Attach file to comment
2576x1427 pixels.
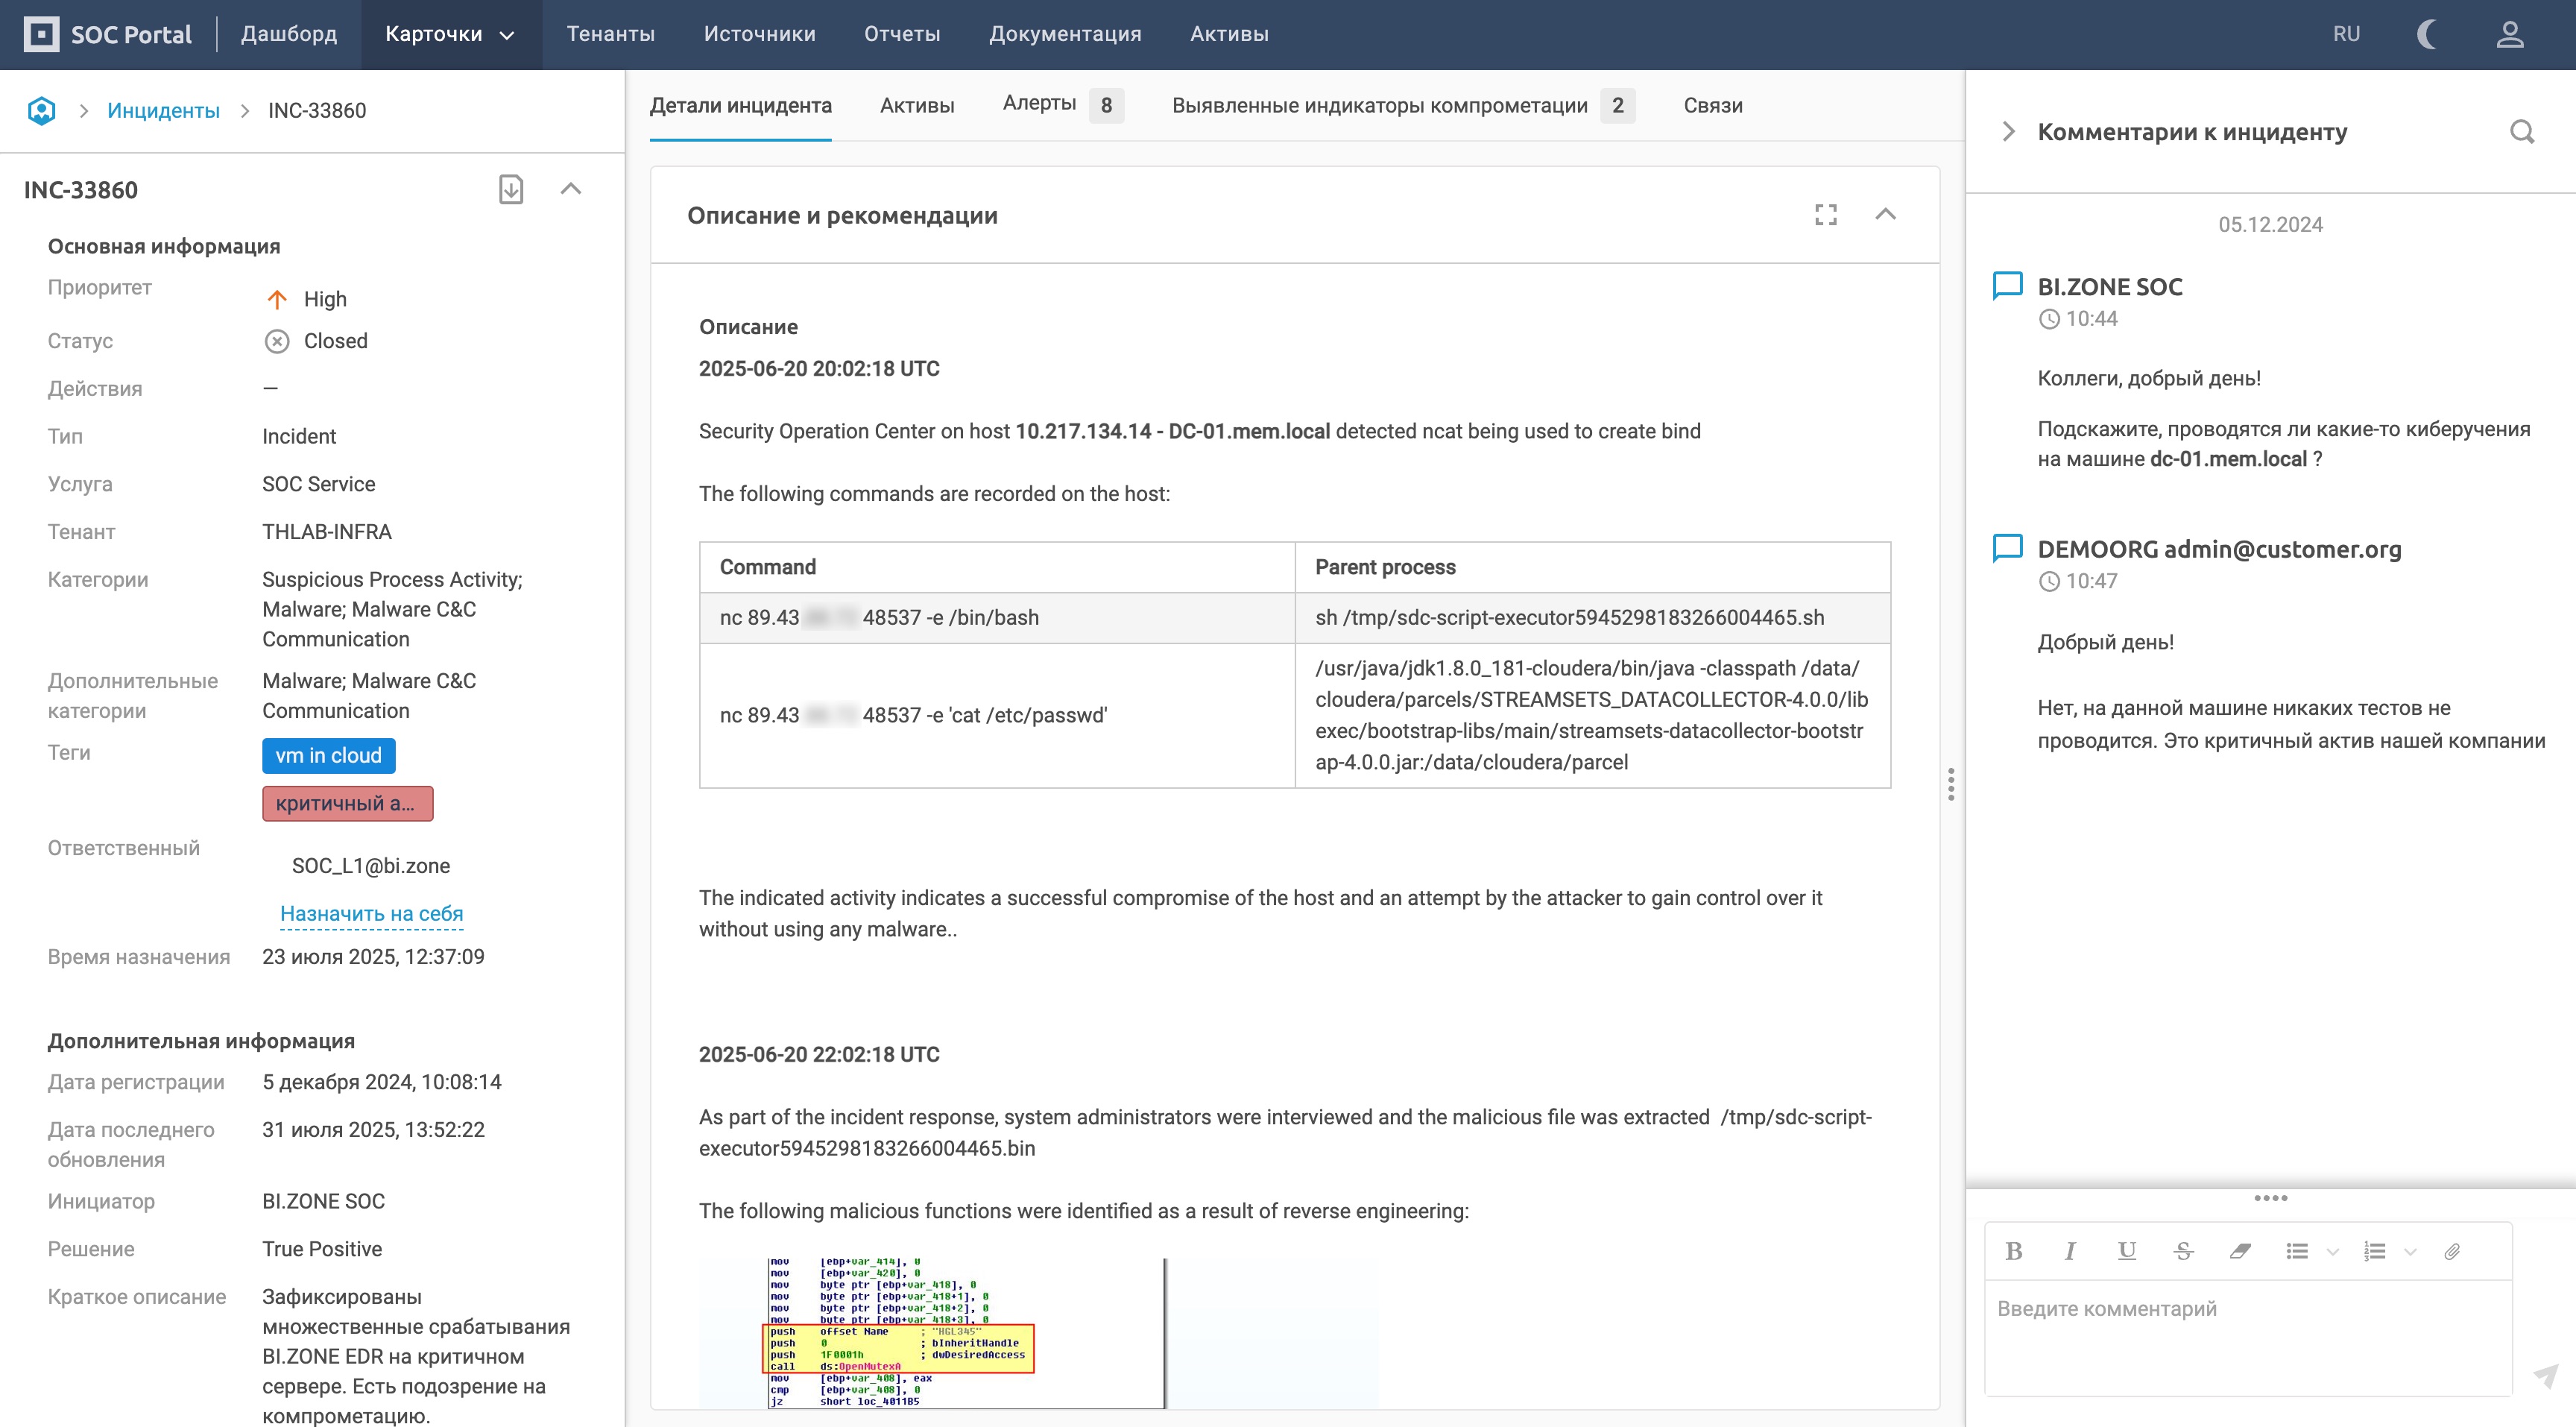click(x=2451, y=1251)
